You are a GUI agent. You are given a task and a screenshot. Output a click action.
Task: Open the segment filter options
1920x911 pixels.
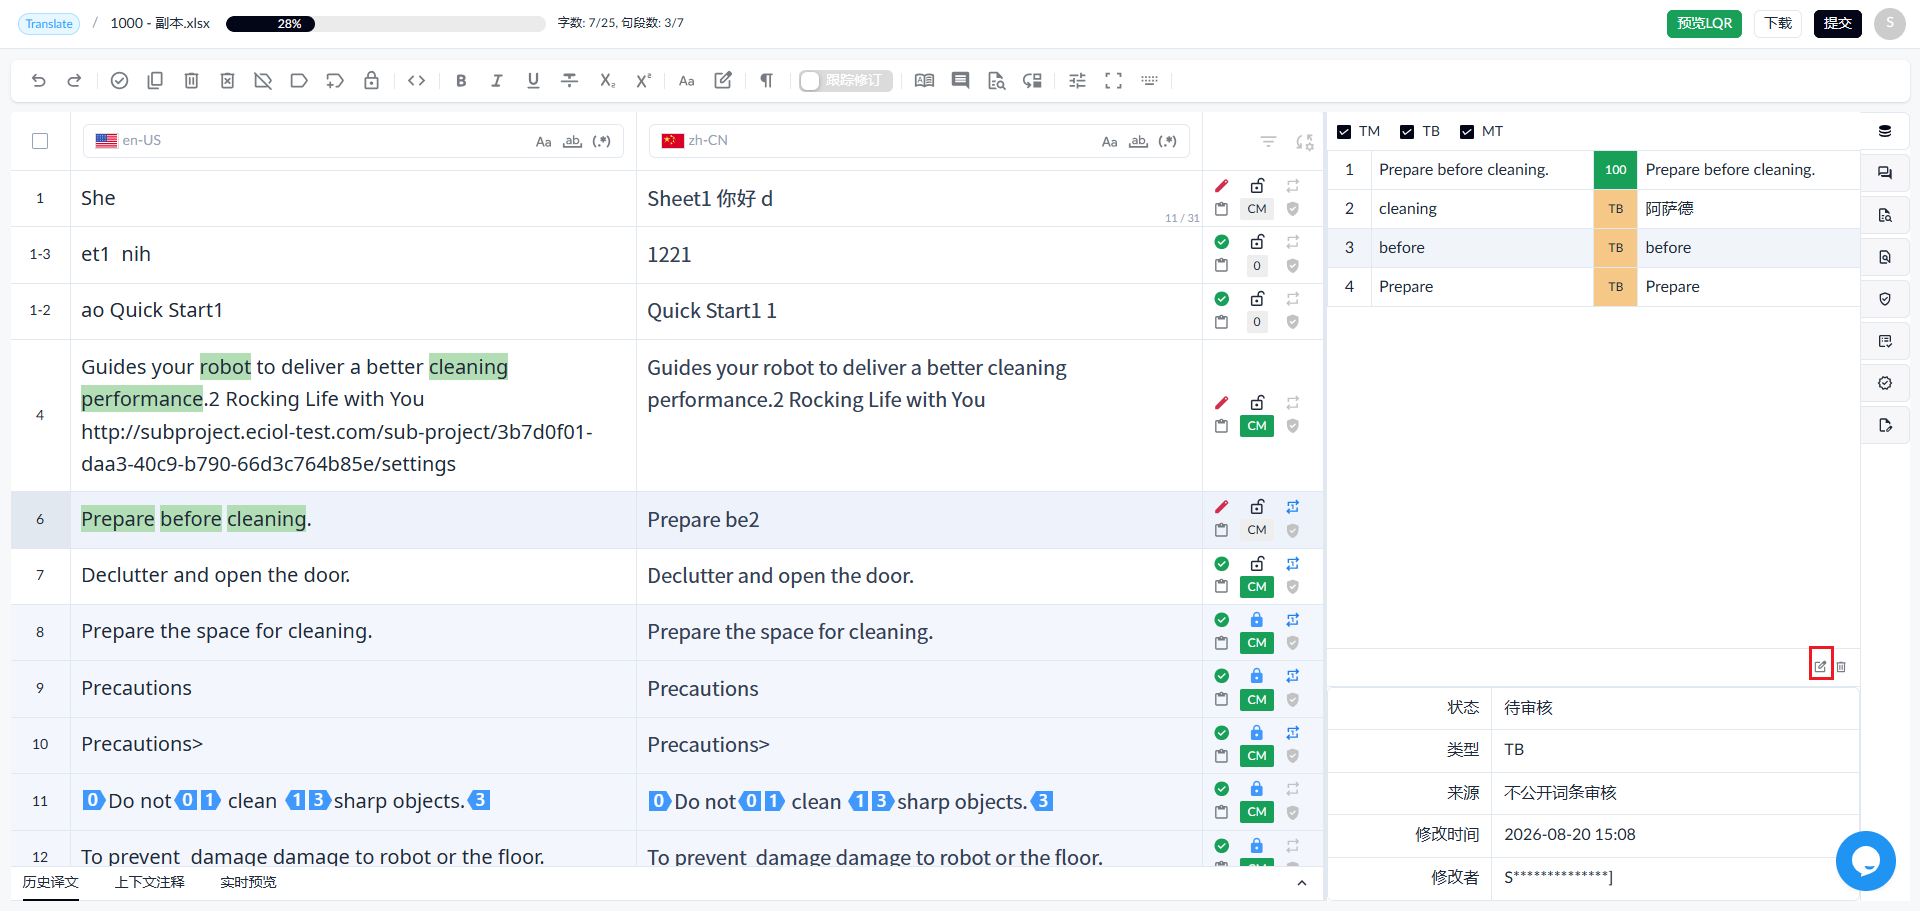(x=1268, y=142)
